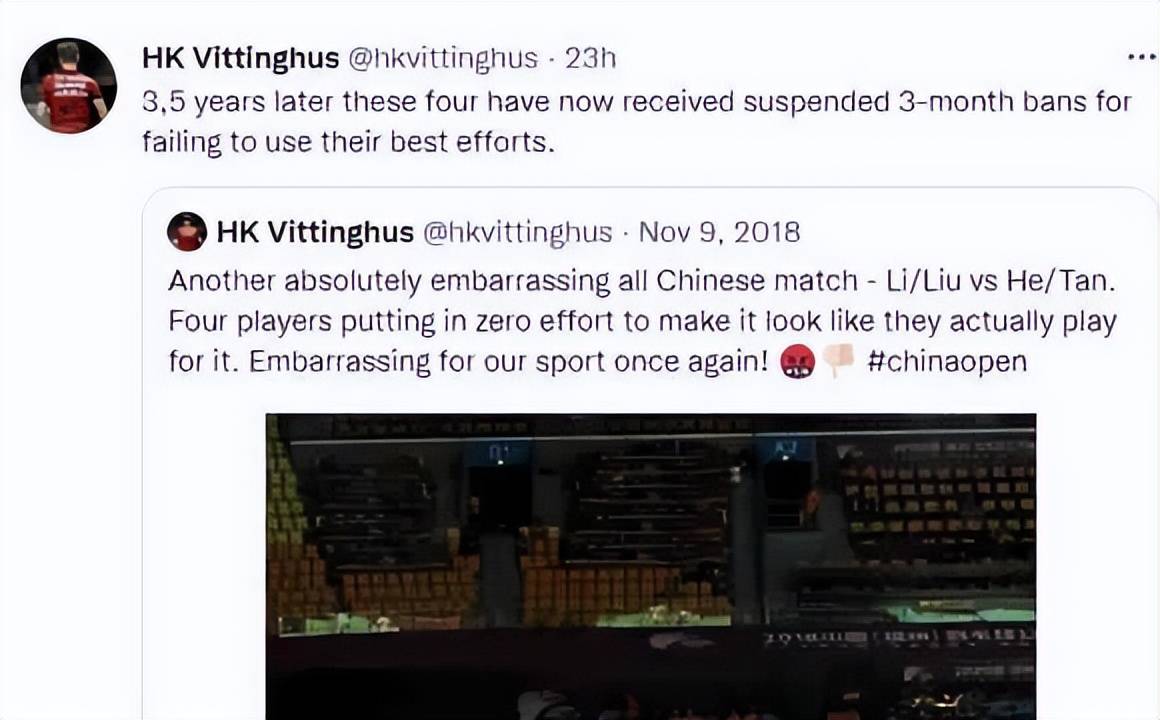Viewport: 1160px width, 720px height.
Task: Click the angry face emoji
Action: (x=798, y=362)
